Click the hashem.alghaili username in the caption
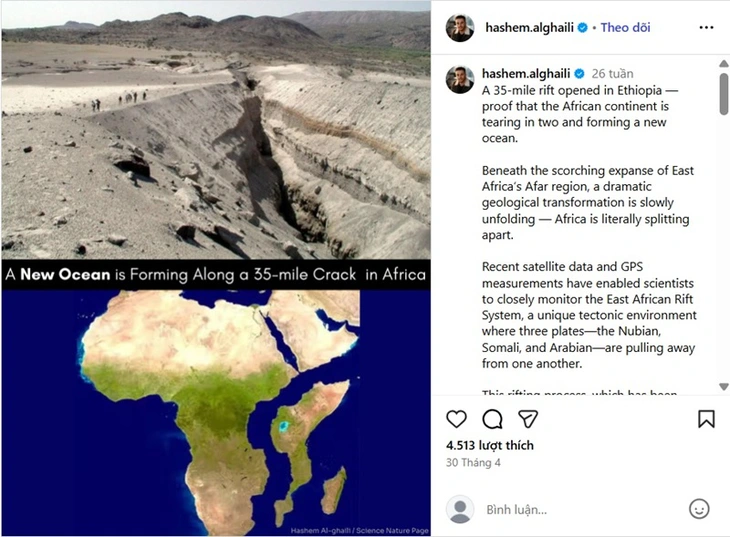 tap(526, 74)
